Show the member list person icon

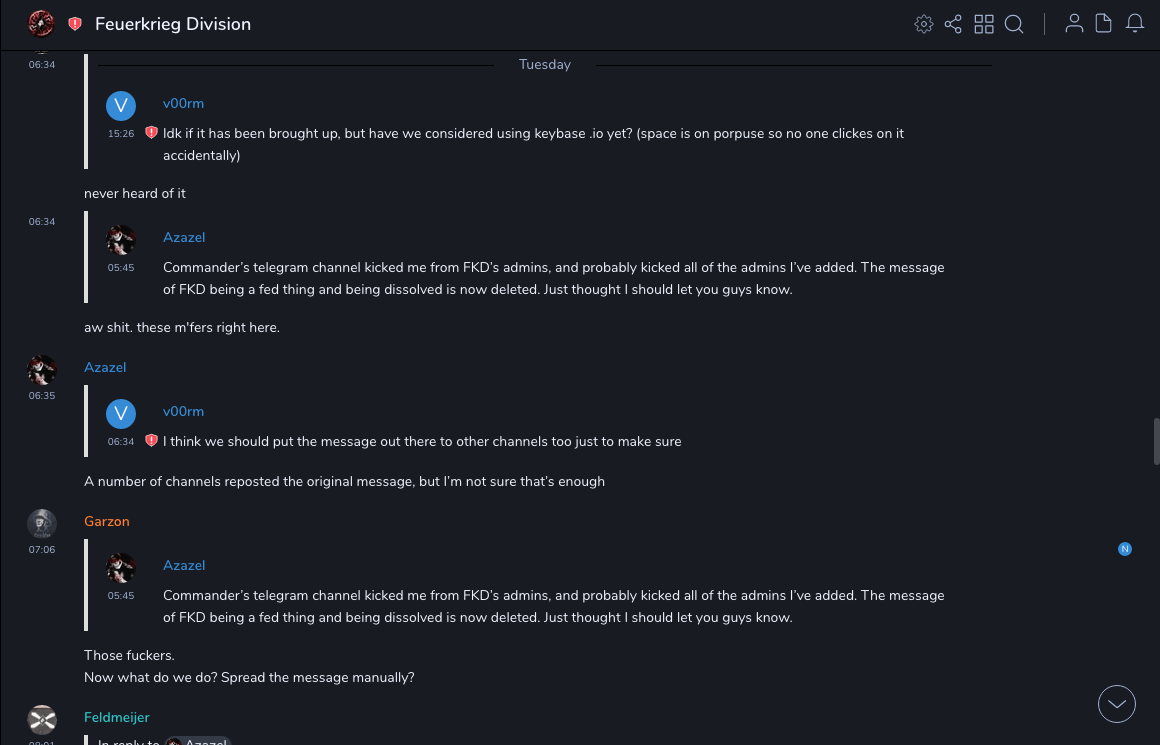(x=1074, y=24)
